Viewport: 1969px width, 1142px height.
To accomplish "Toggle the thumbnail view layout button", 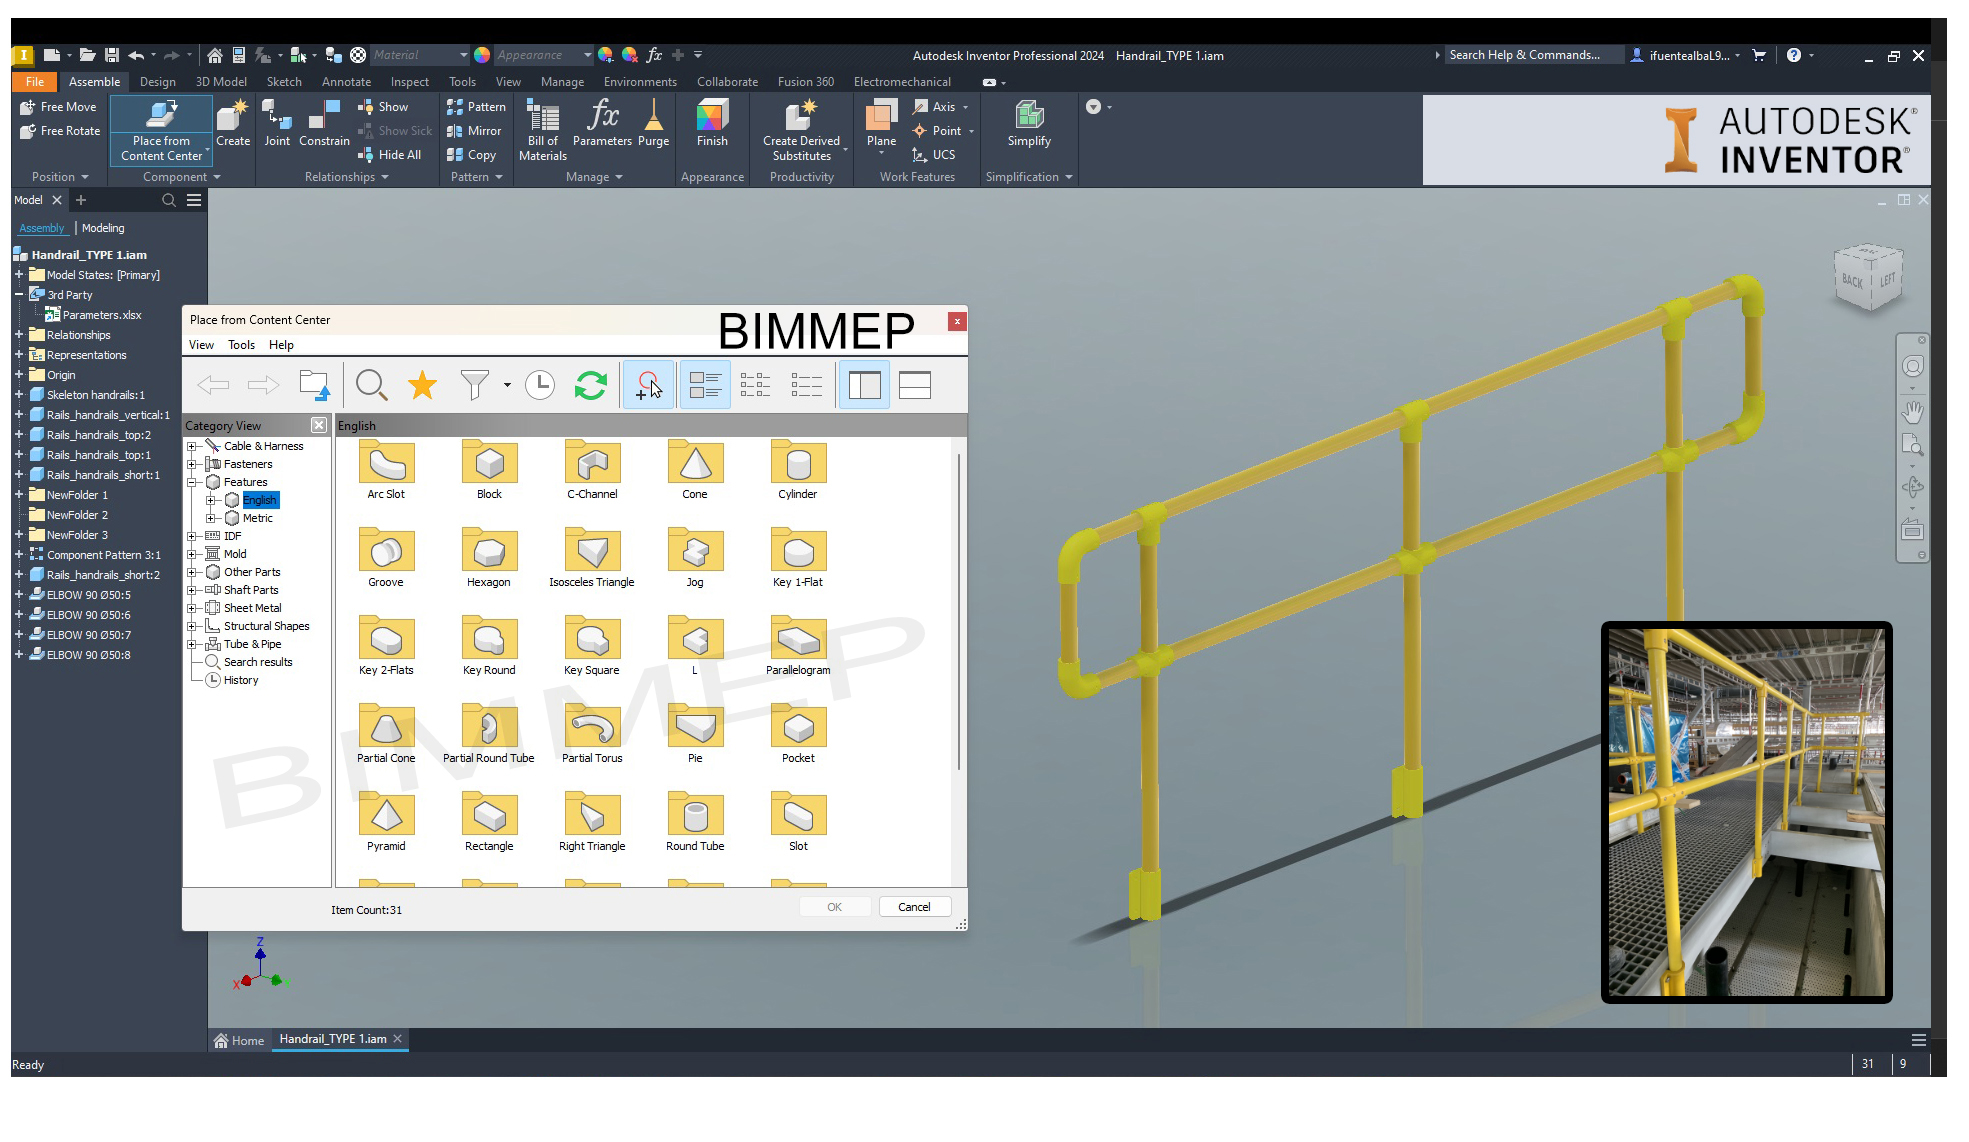I will 704,385.
